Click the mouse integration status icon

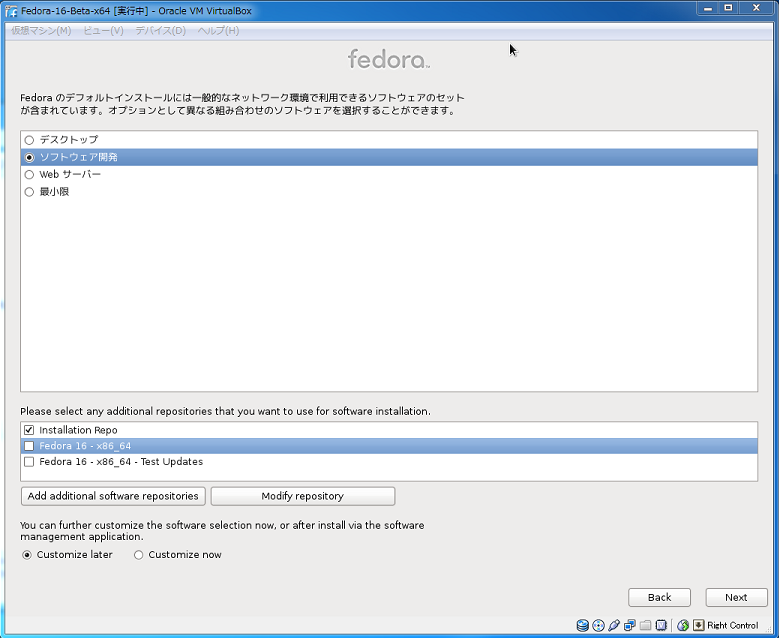(x=683, y=625)
